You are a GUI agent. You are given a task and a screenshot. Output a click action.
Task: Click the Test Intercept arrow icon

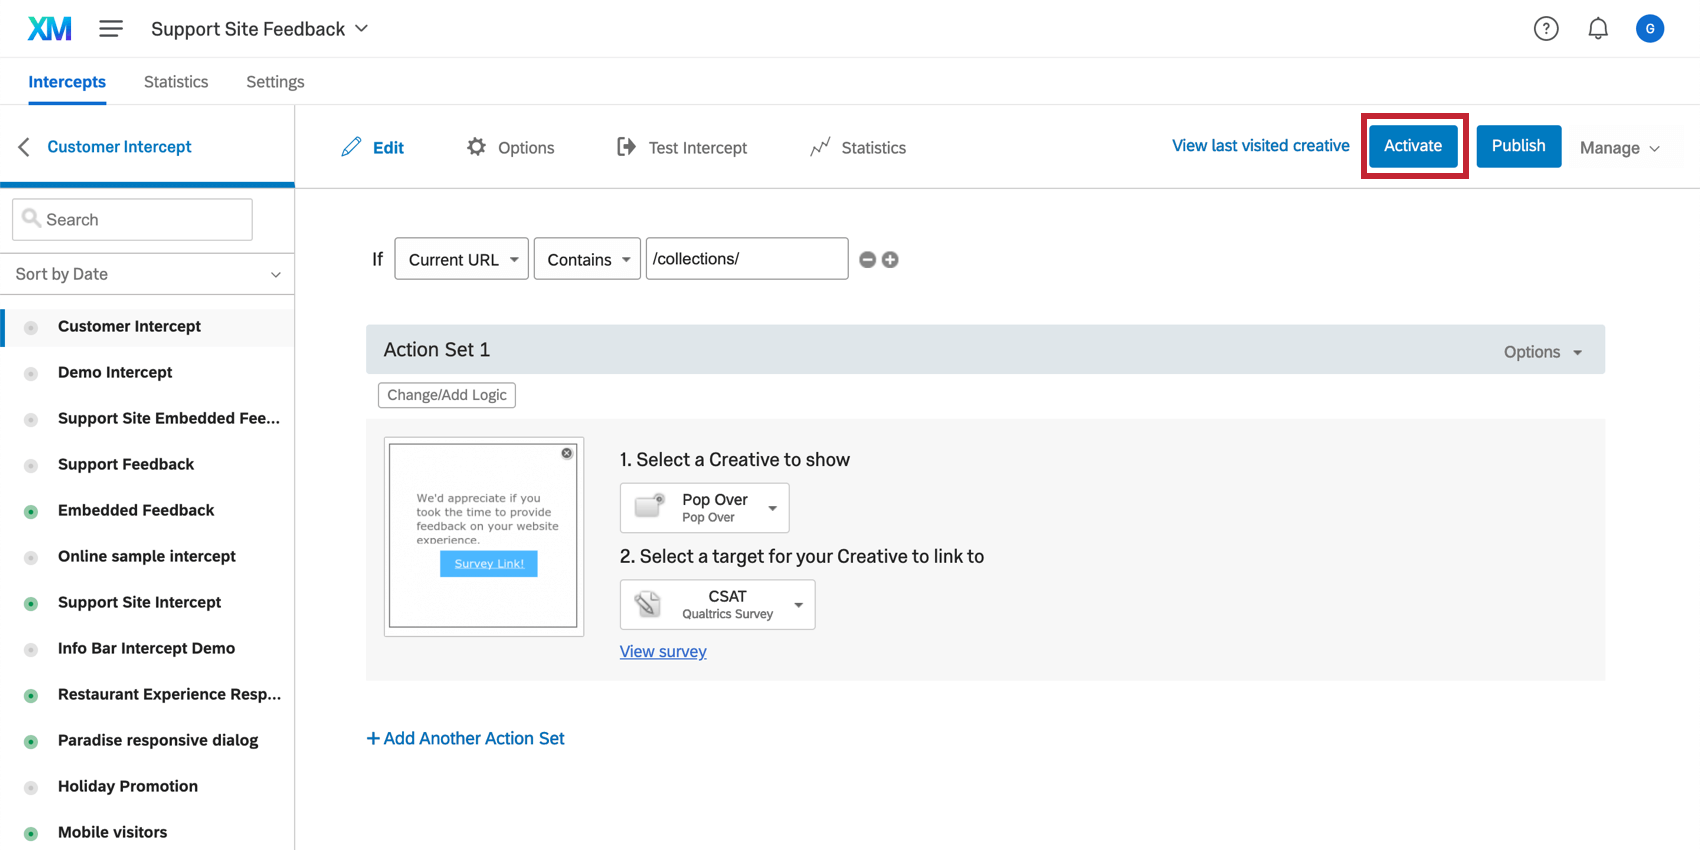coord(626,147)
